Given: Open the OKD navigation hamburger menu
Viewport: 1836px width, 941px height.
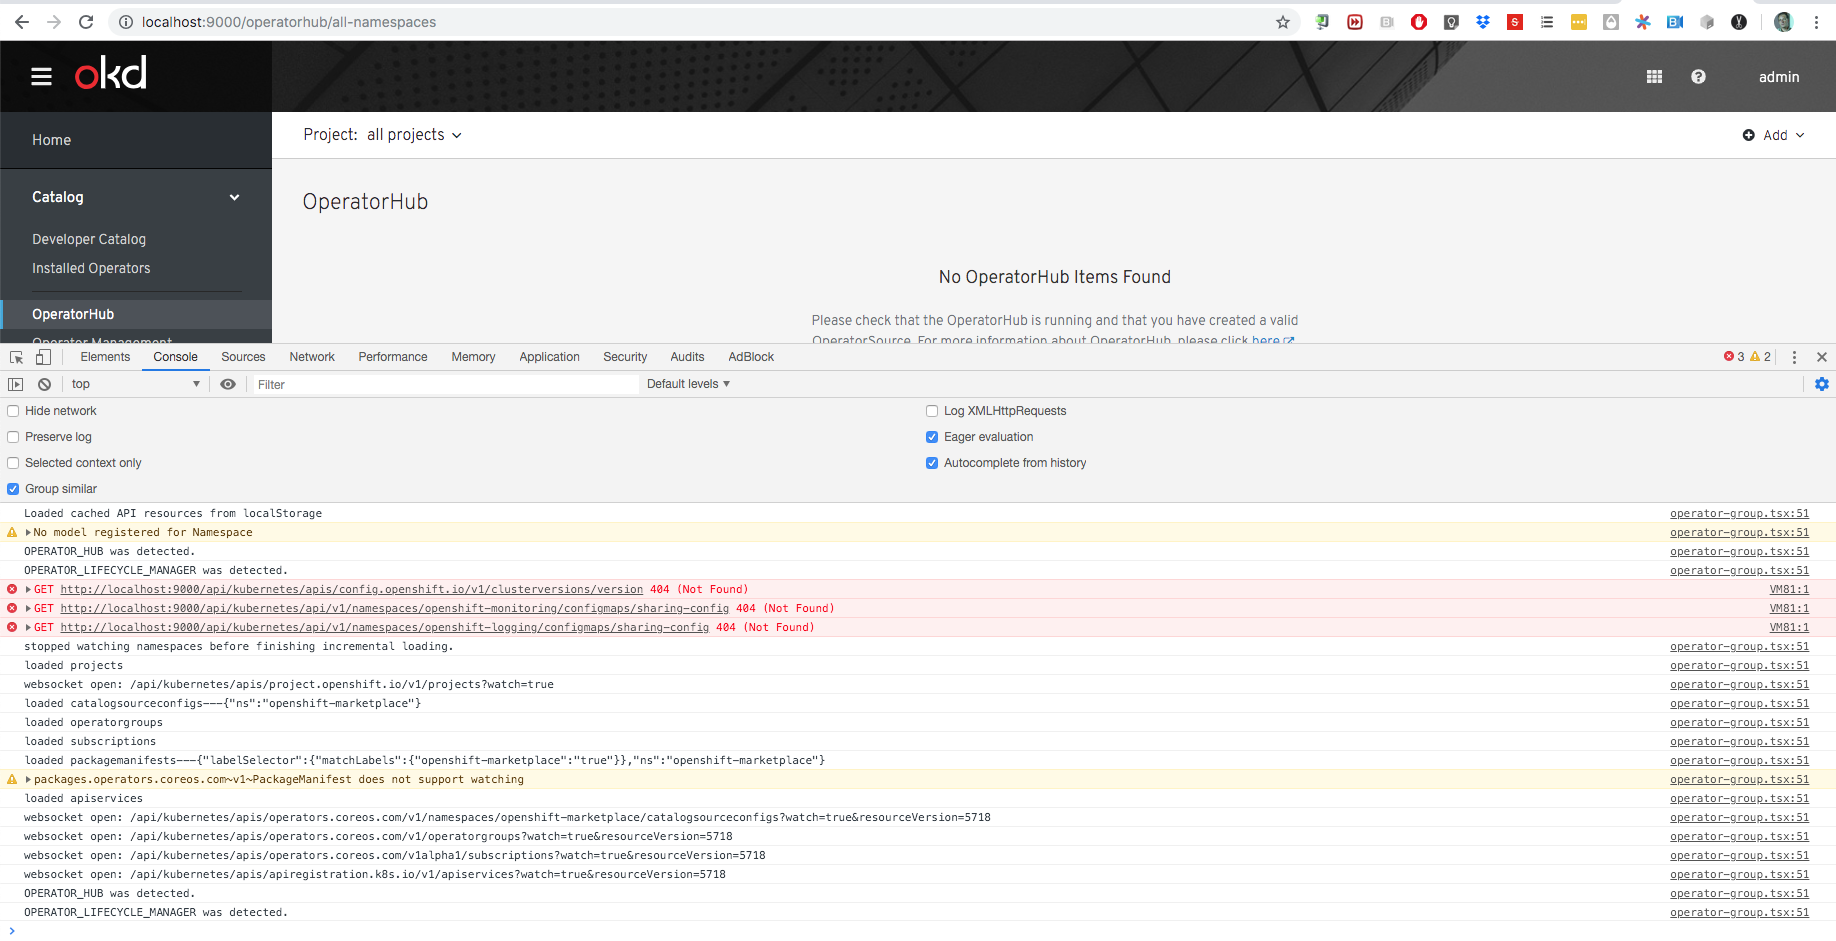Looking at the screenshot, I should [x=41, y=76].
